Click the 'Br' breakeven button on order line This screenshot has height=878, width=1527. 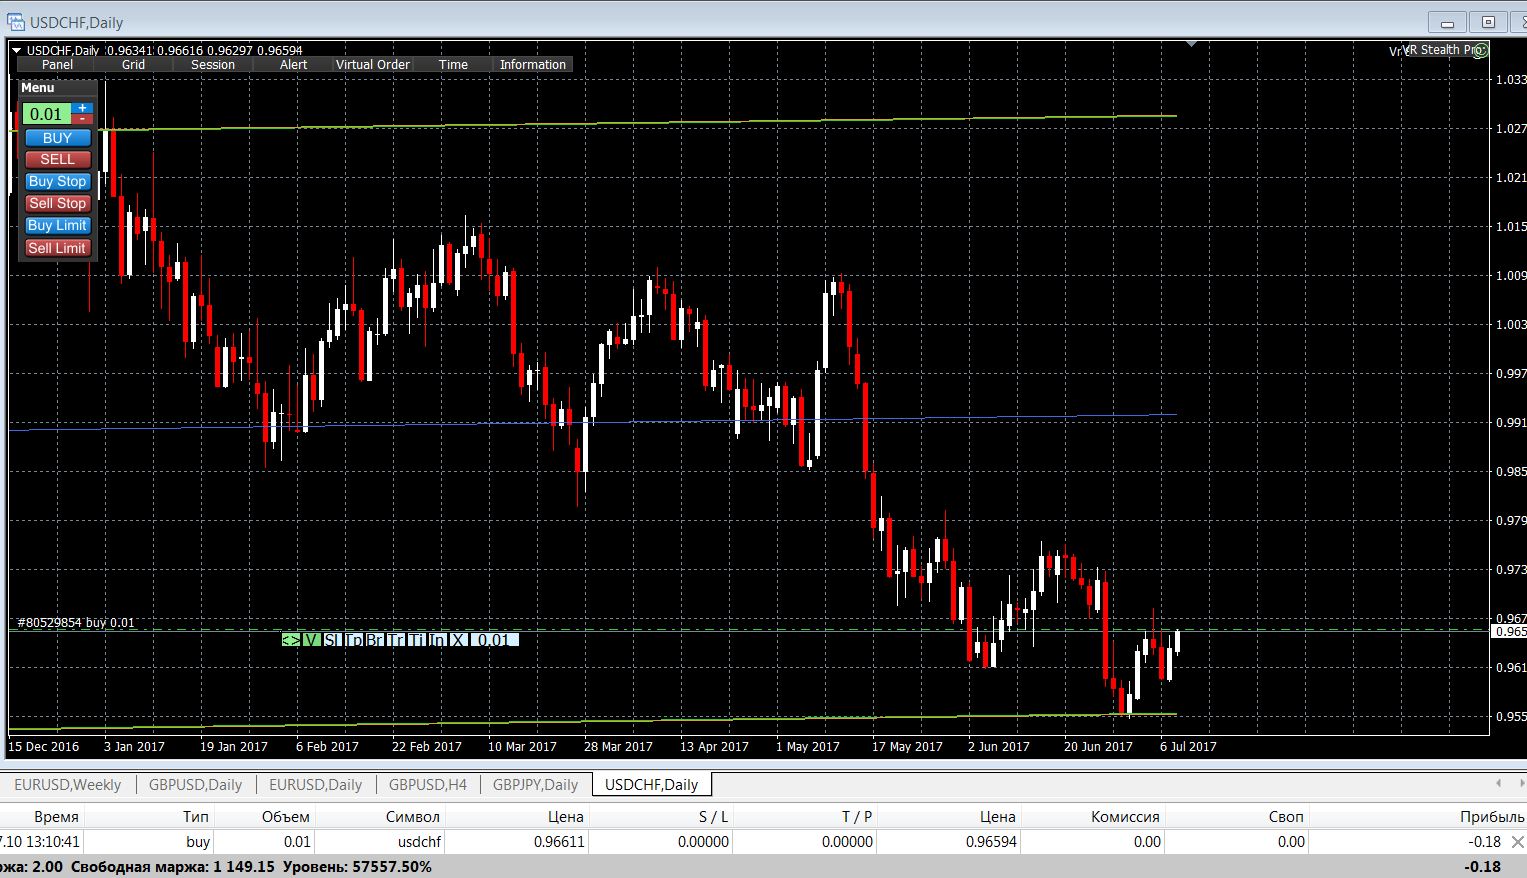[x=375, y=640]
